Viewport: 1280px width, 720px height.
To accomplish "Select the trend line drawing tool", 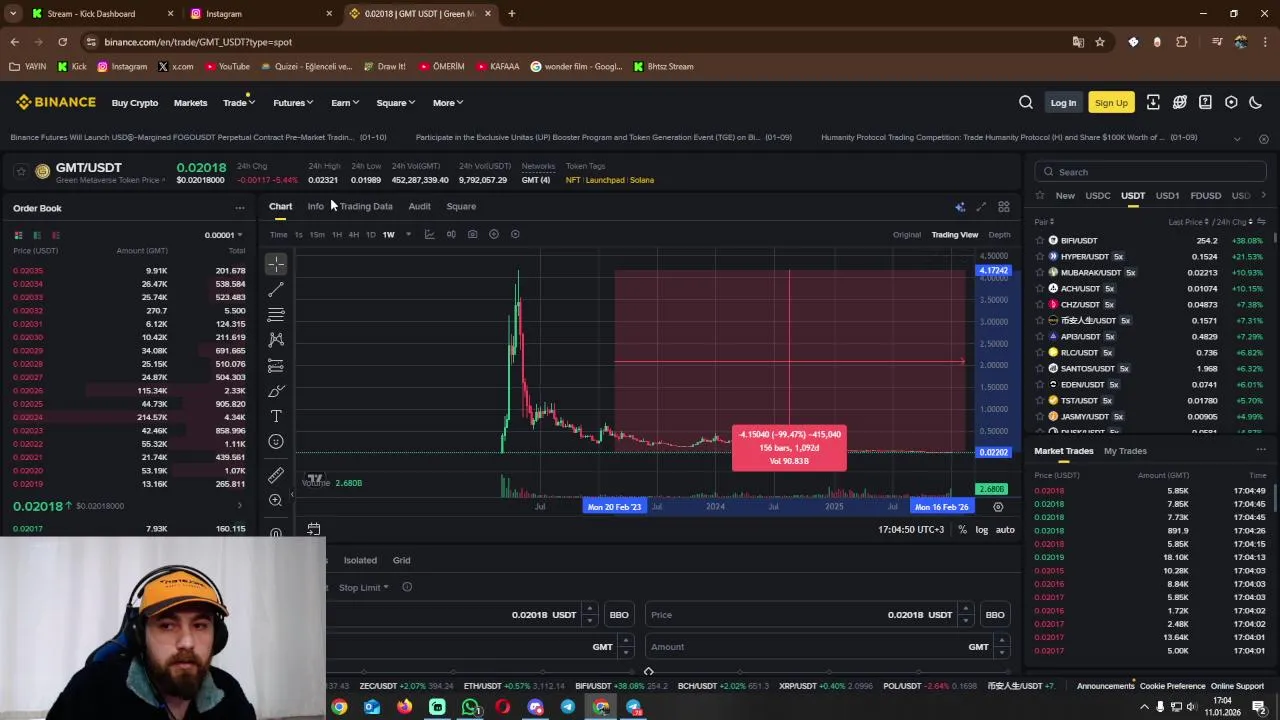I will coord(276,290).
